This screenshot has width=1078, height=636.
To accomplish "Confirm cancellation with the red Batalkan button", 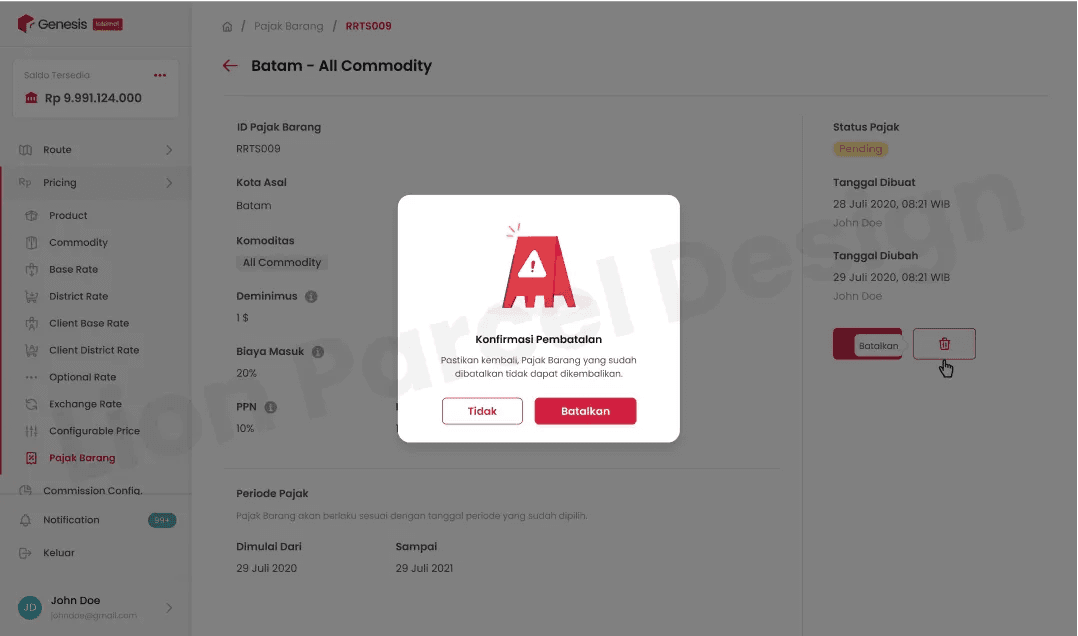I will (585, 411).
